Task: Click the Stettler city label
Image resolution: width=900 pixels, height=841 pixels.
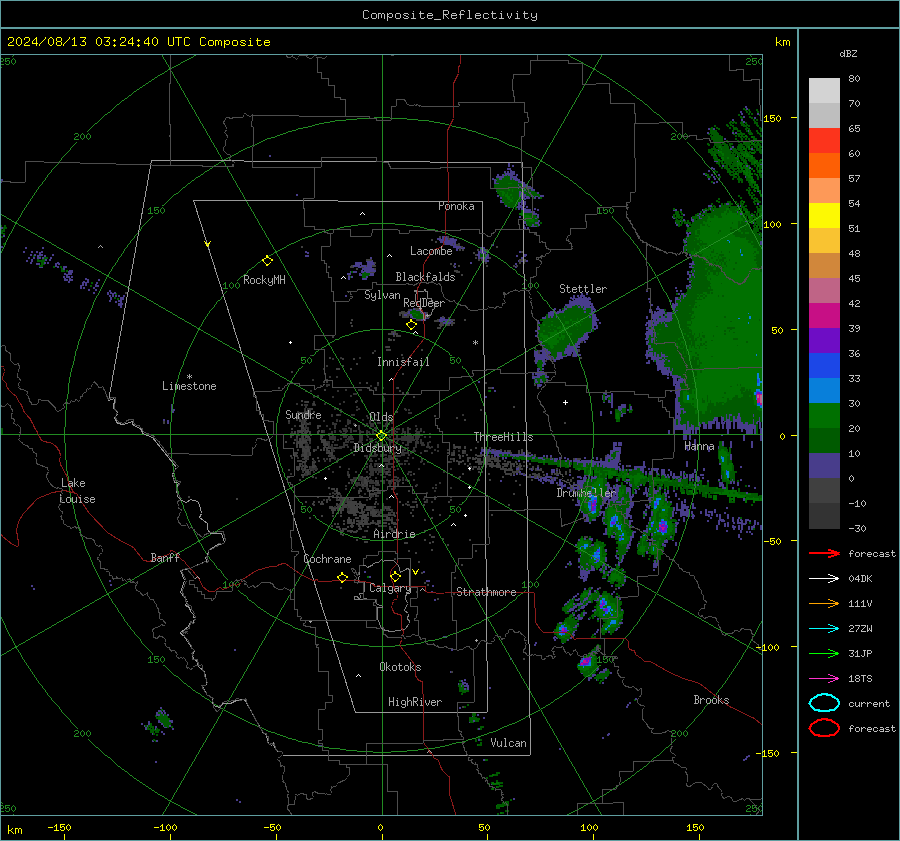Action: point(583,289)
